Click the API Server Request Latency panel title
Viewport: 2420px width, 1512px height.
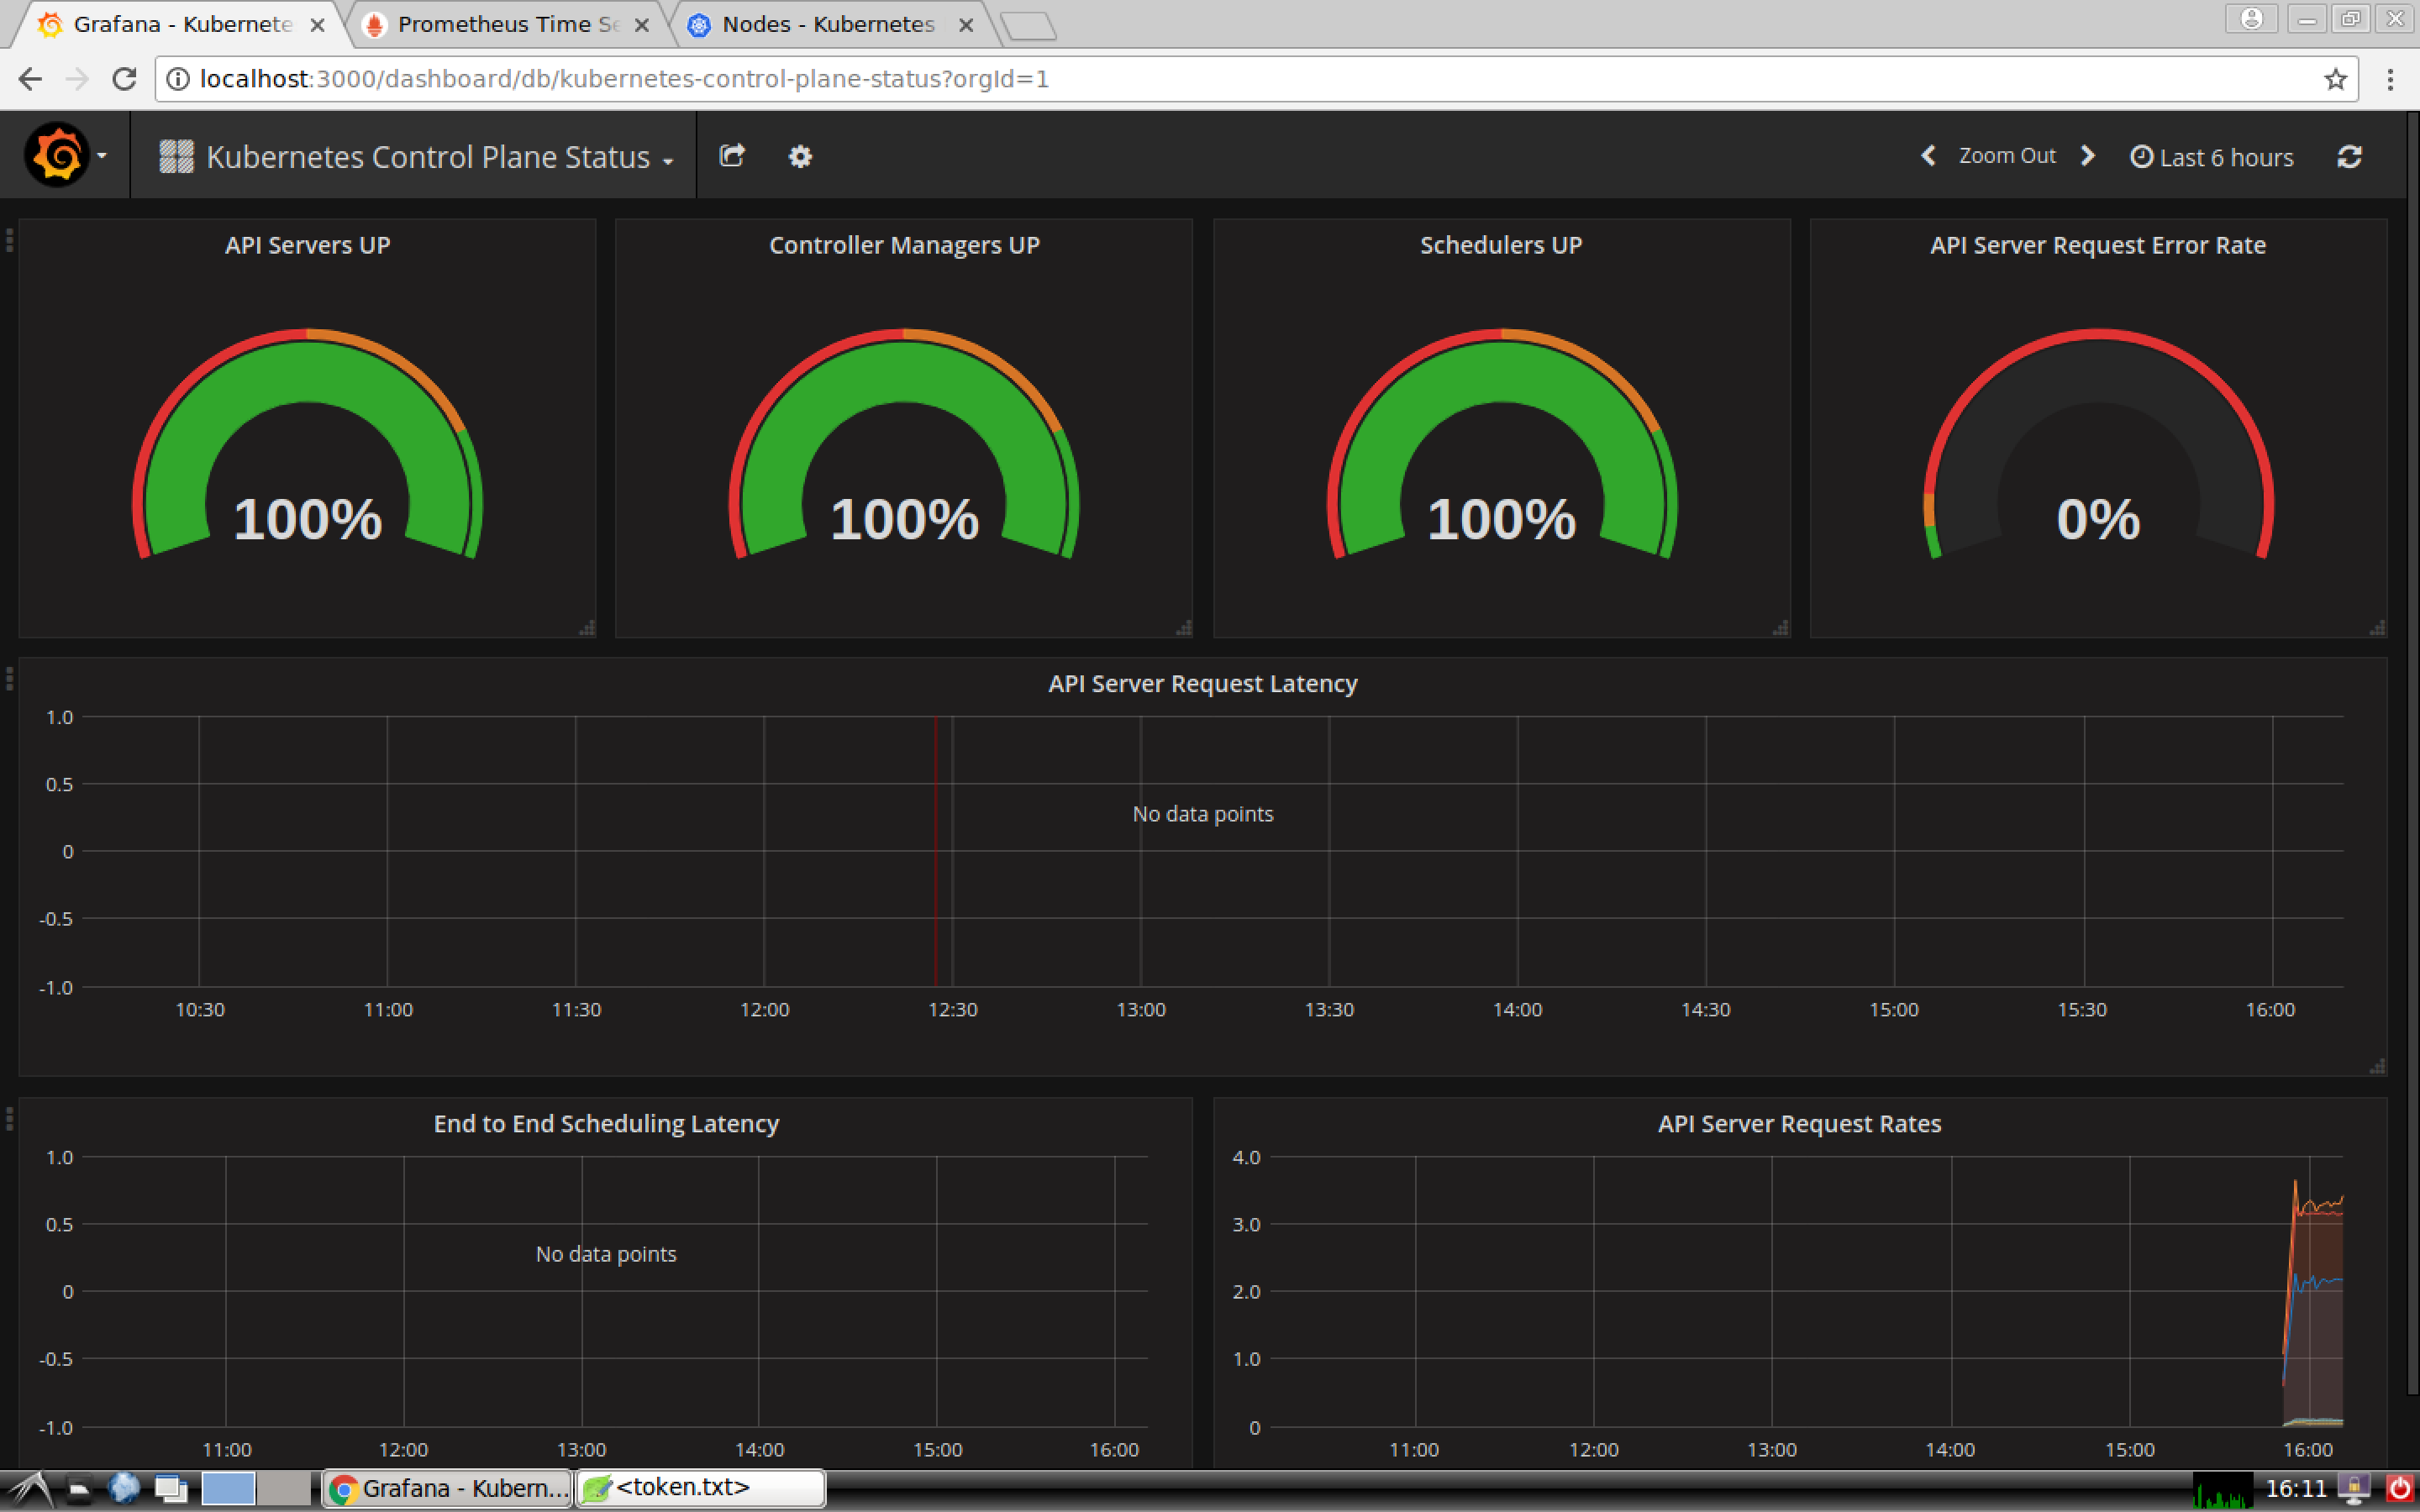(x=1202, y=683)
